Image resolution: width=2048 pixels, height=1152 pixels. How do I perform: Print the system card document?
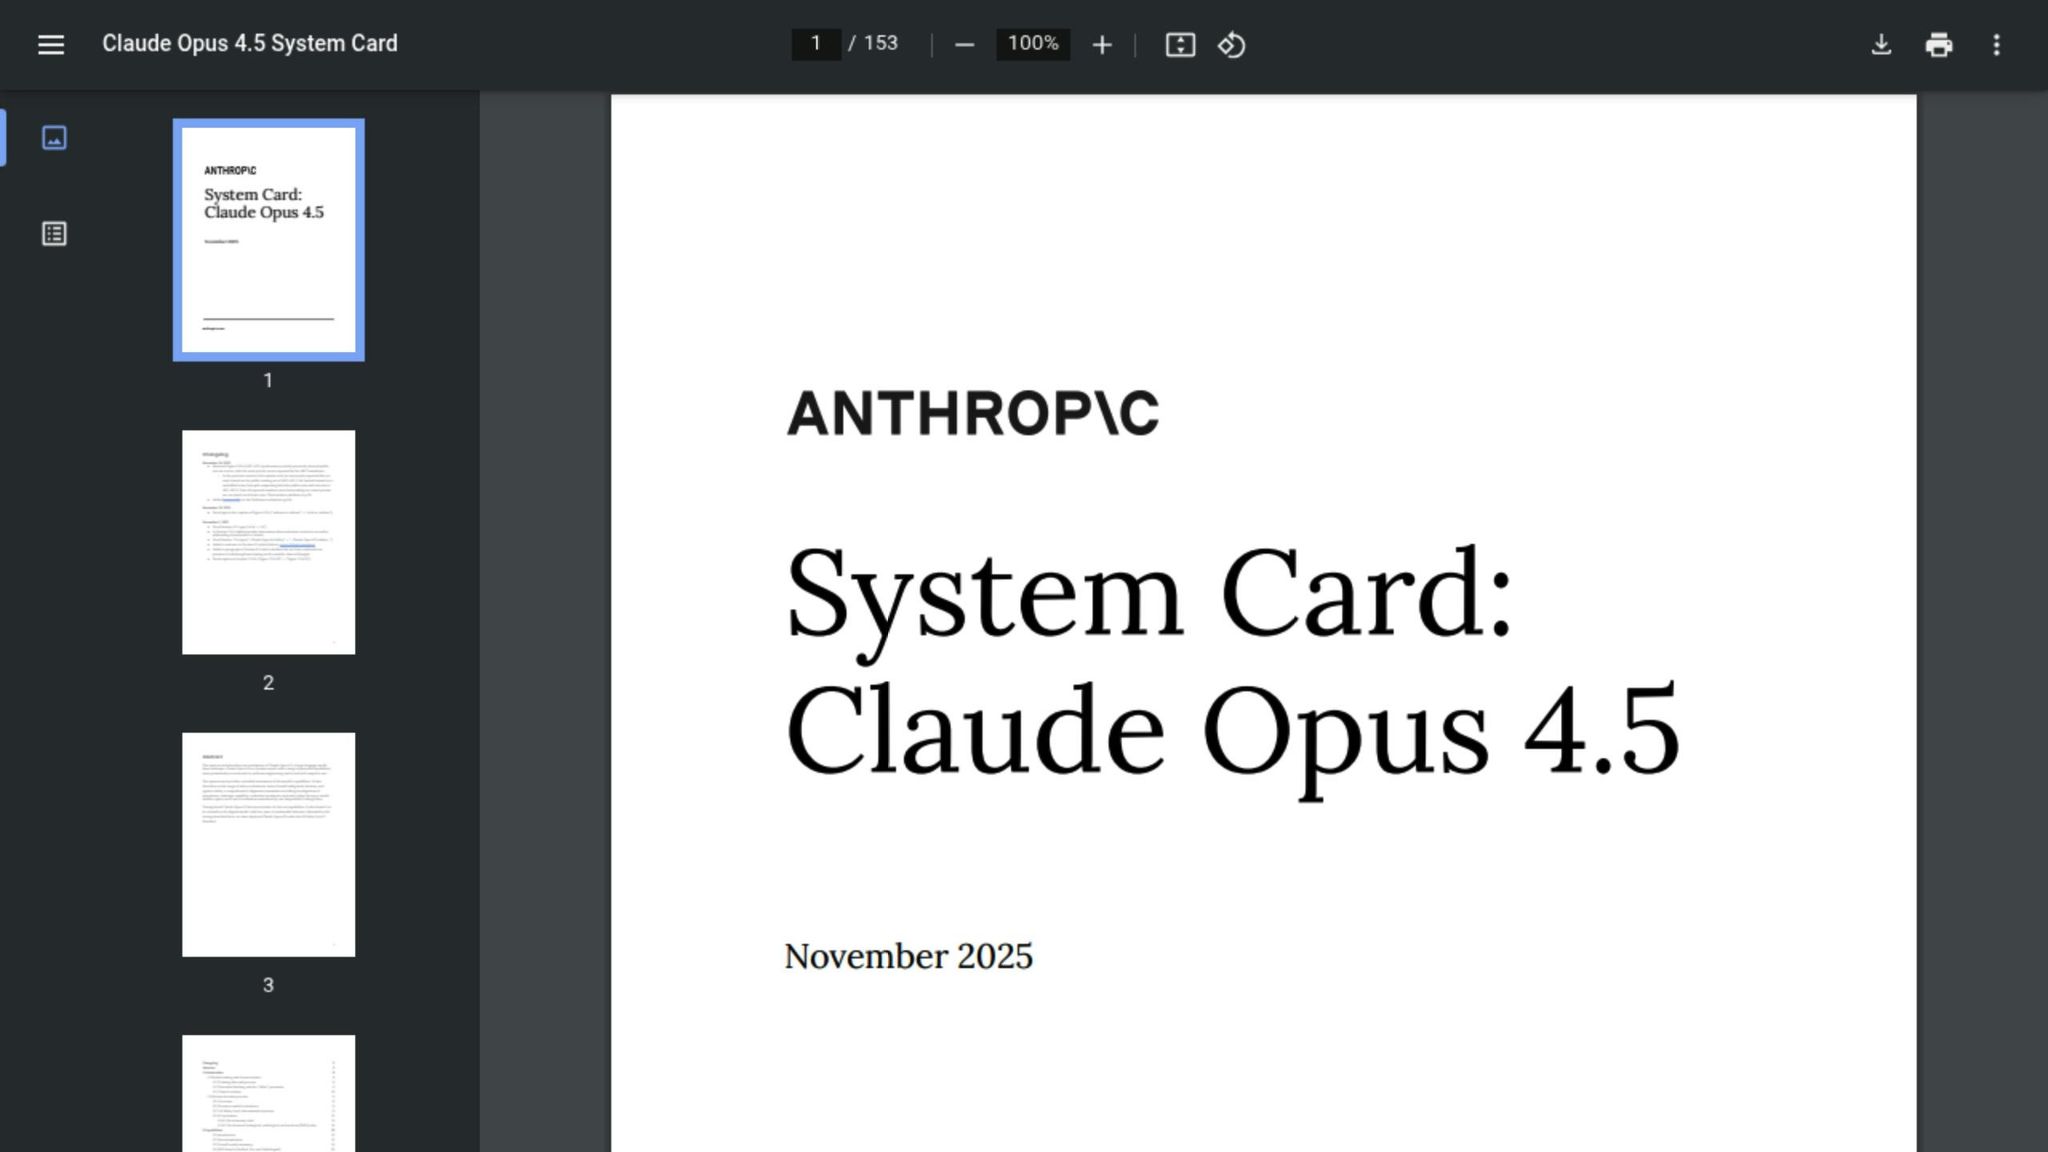point(1939,44)
